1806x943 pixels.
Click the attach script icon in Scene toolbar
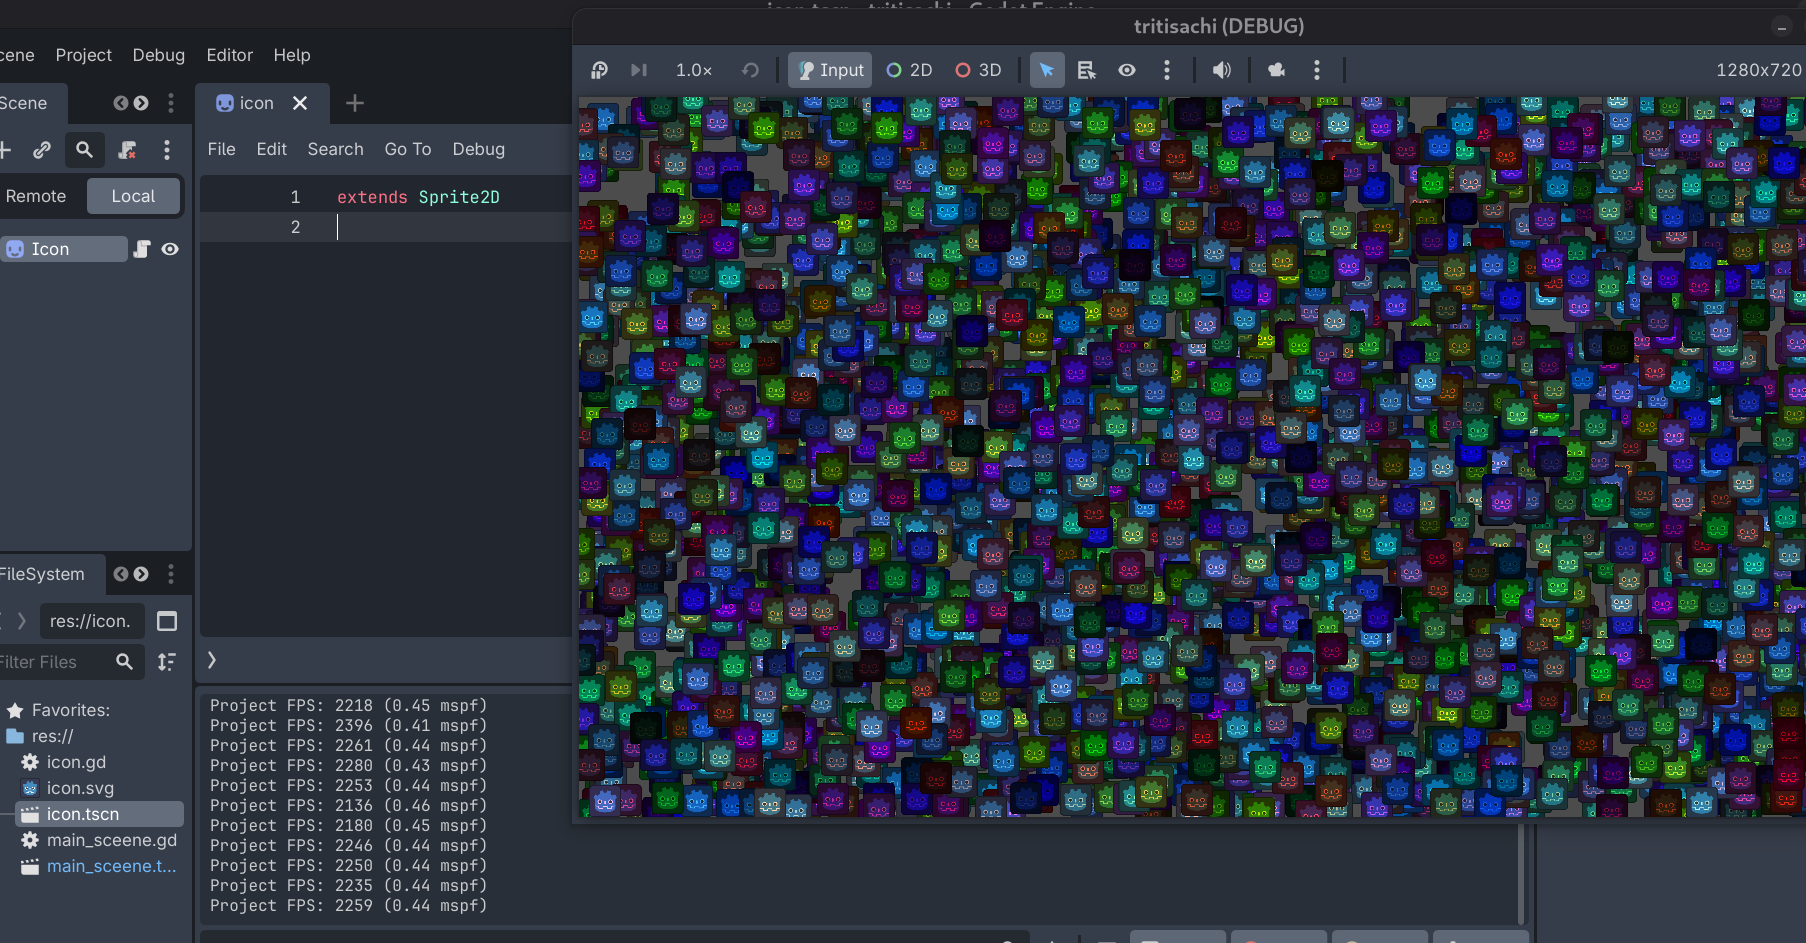click(x=127, y=150)
